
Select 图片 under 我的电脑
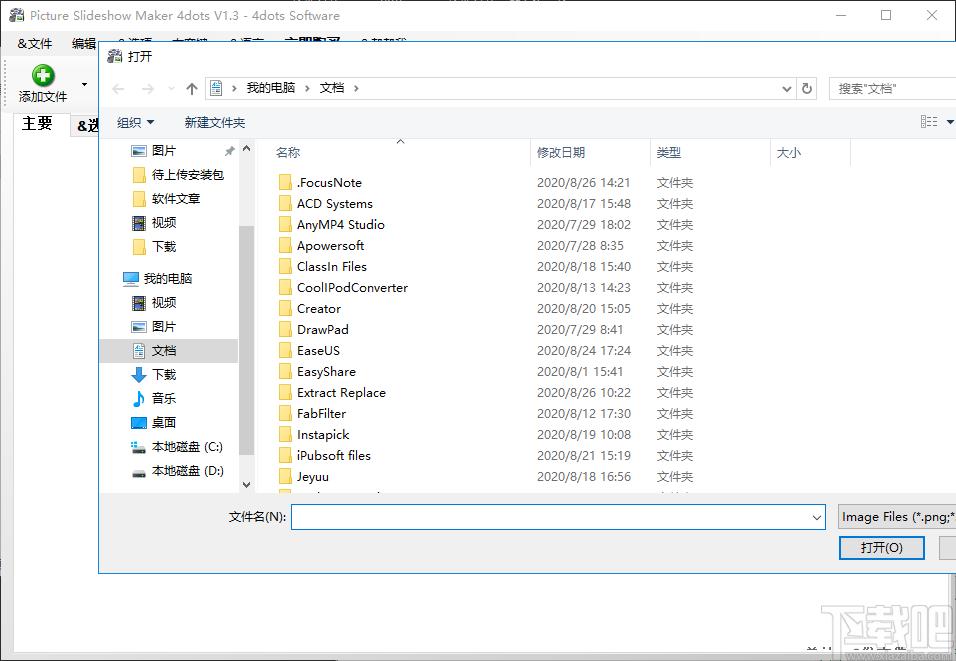point(163,327)
